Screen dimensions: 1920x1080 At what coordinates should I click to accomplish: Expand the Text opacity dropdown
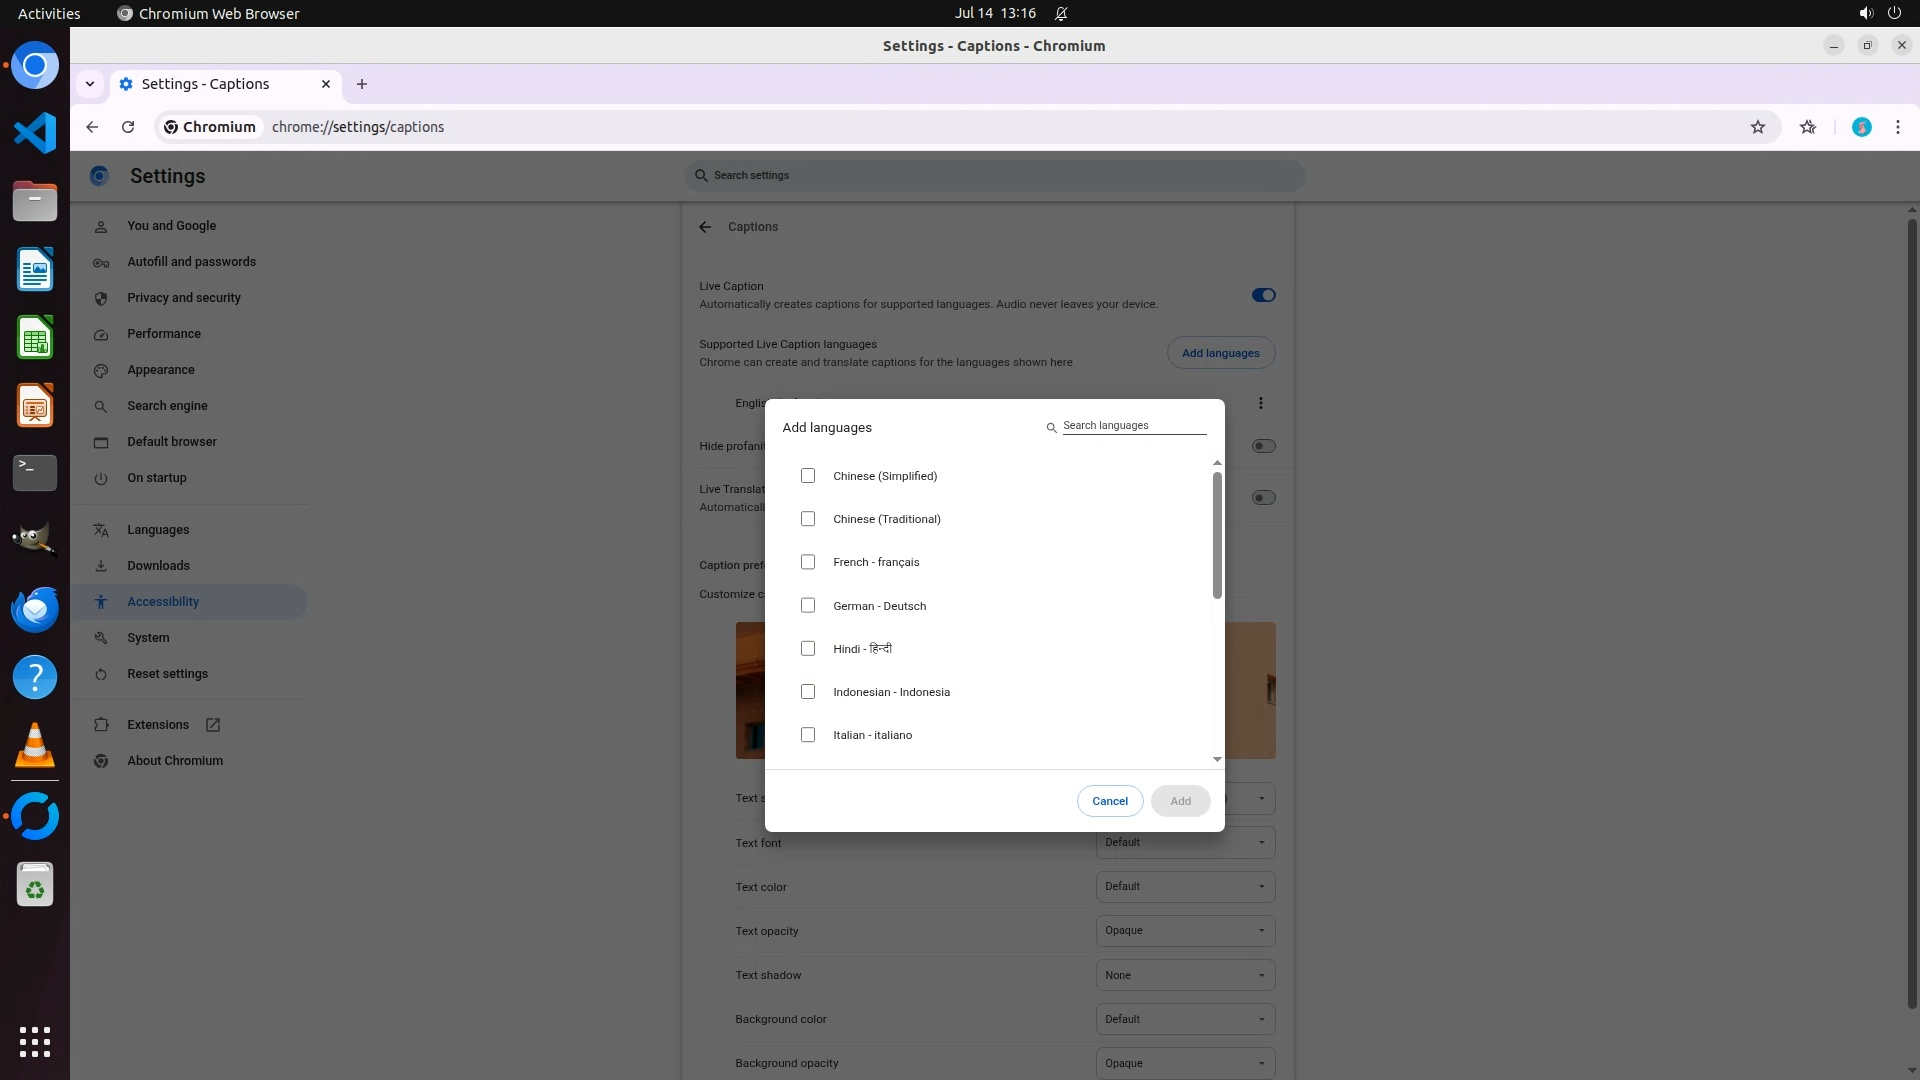[x=1185, y=931]
